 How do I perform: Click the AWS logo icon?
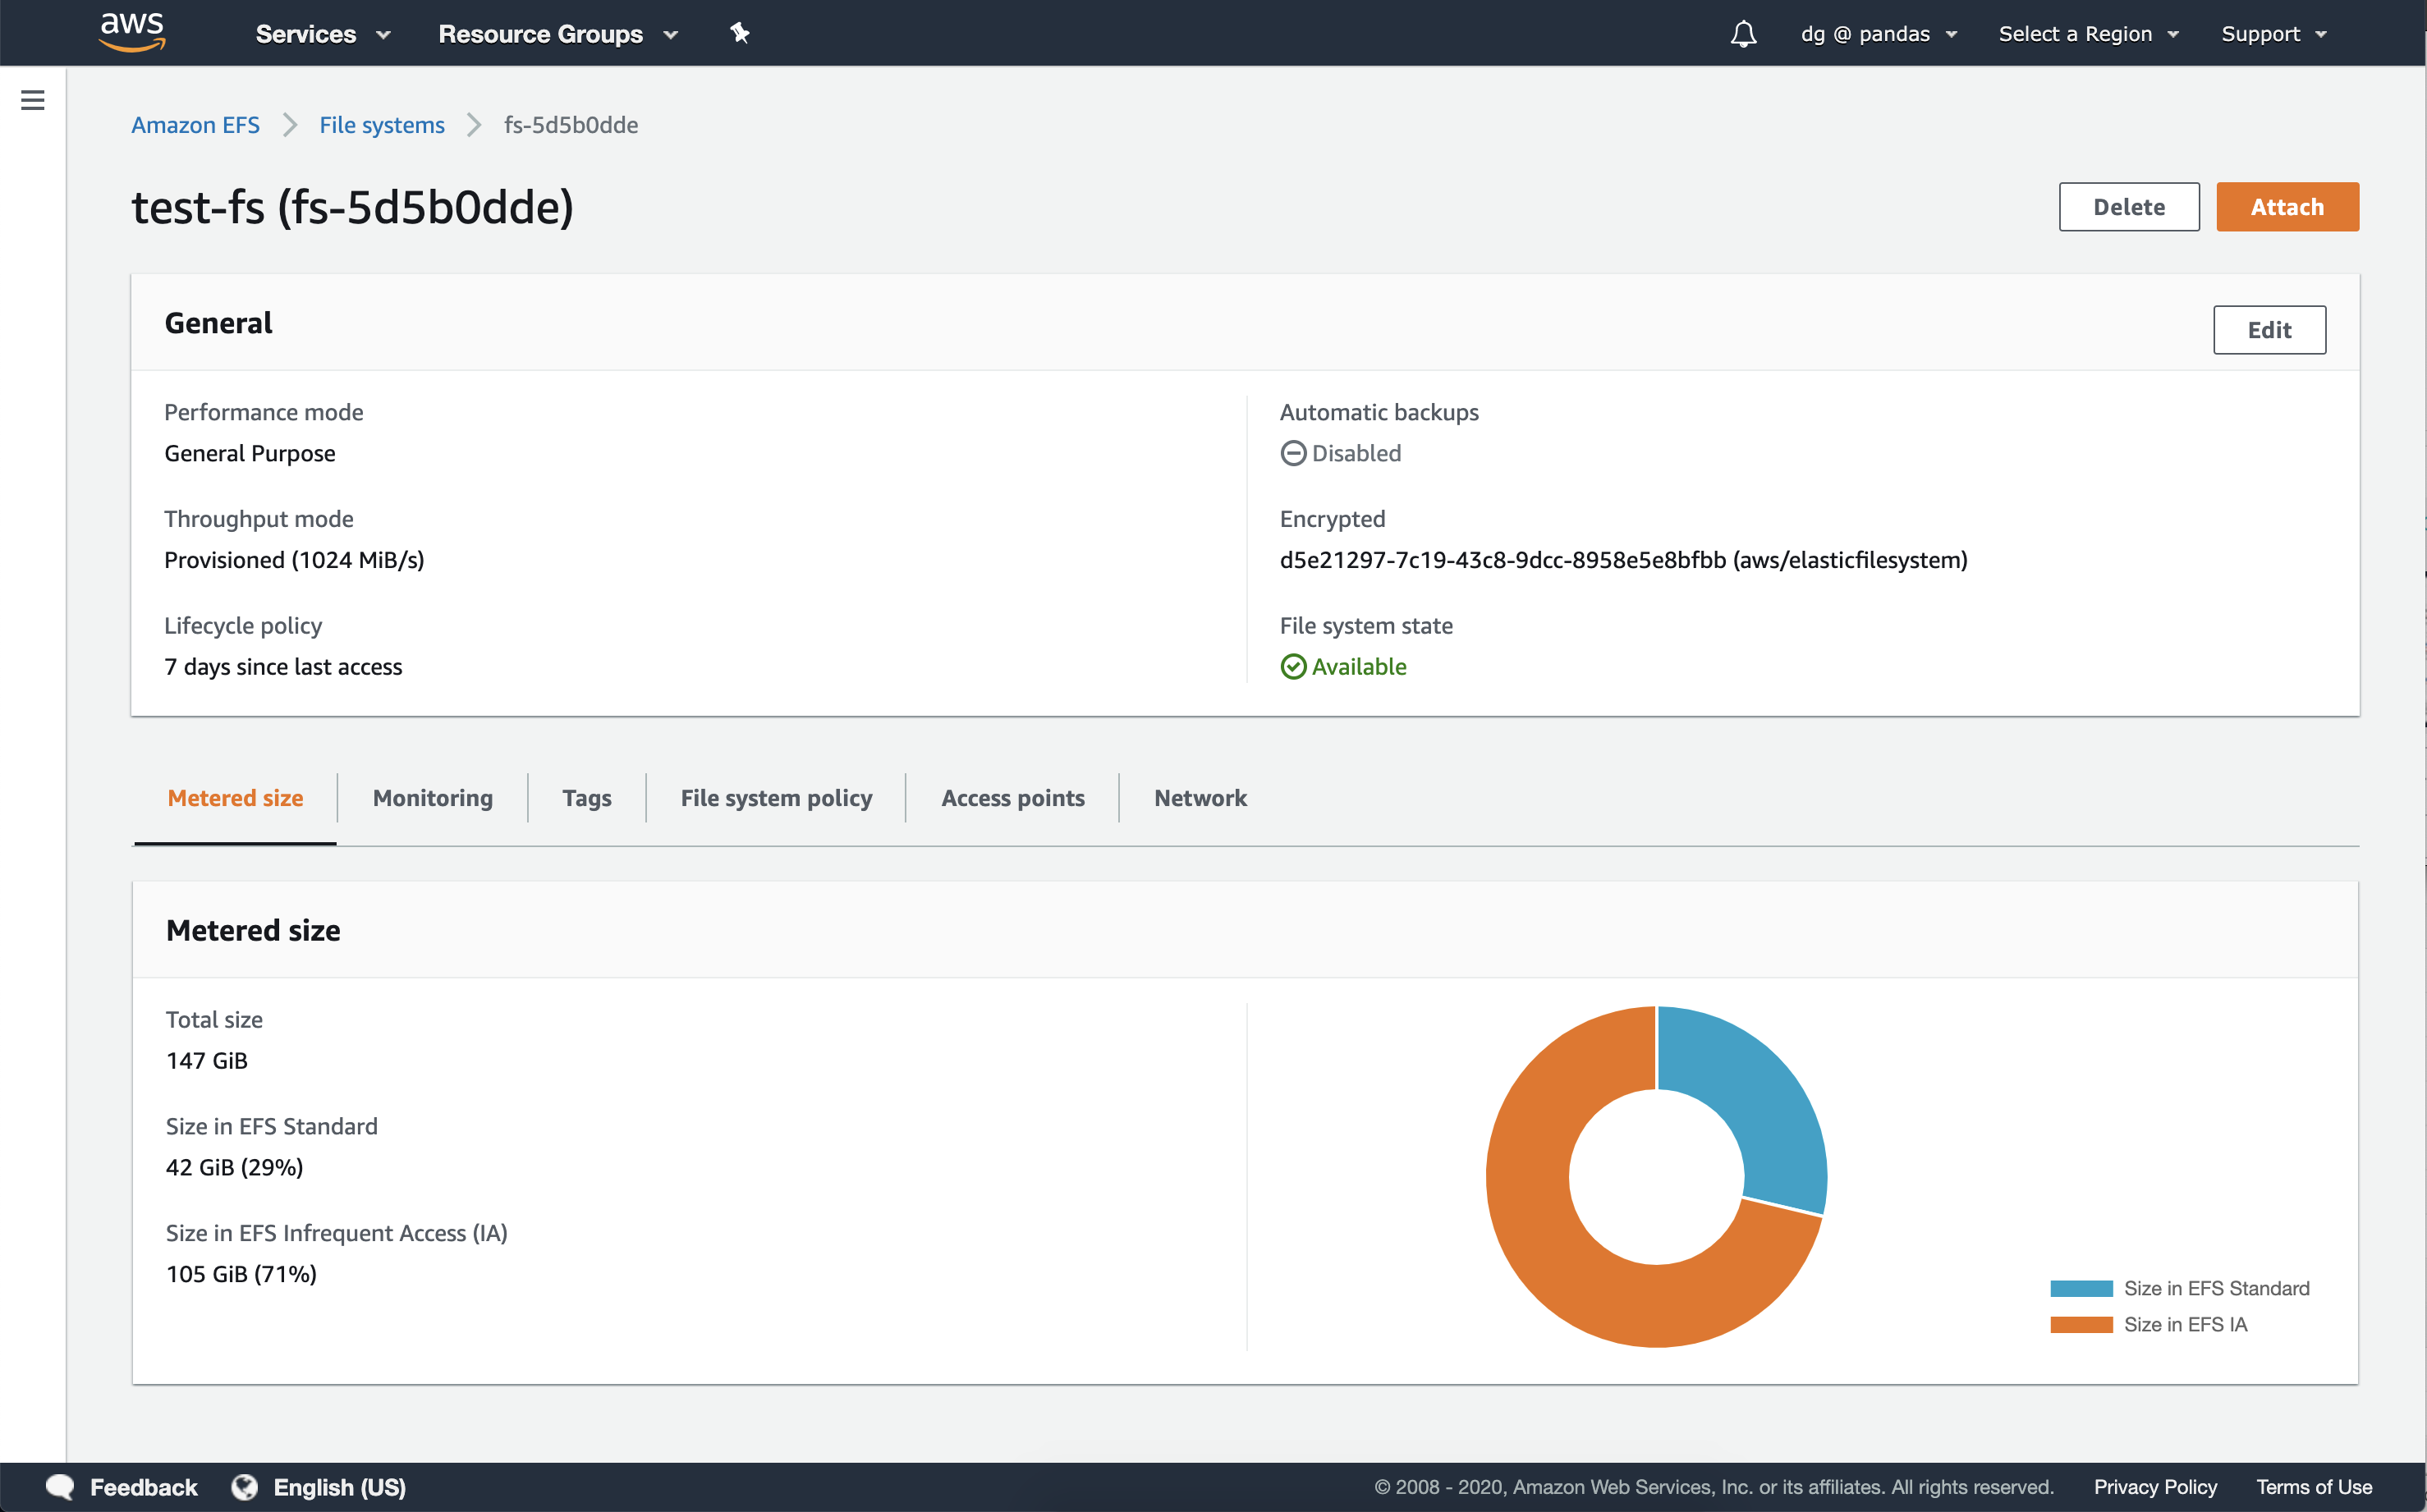coord(132,32)
